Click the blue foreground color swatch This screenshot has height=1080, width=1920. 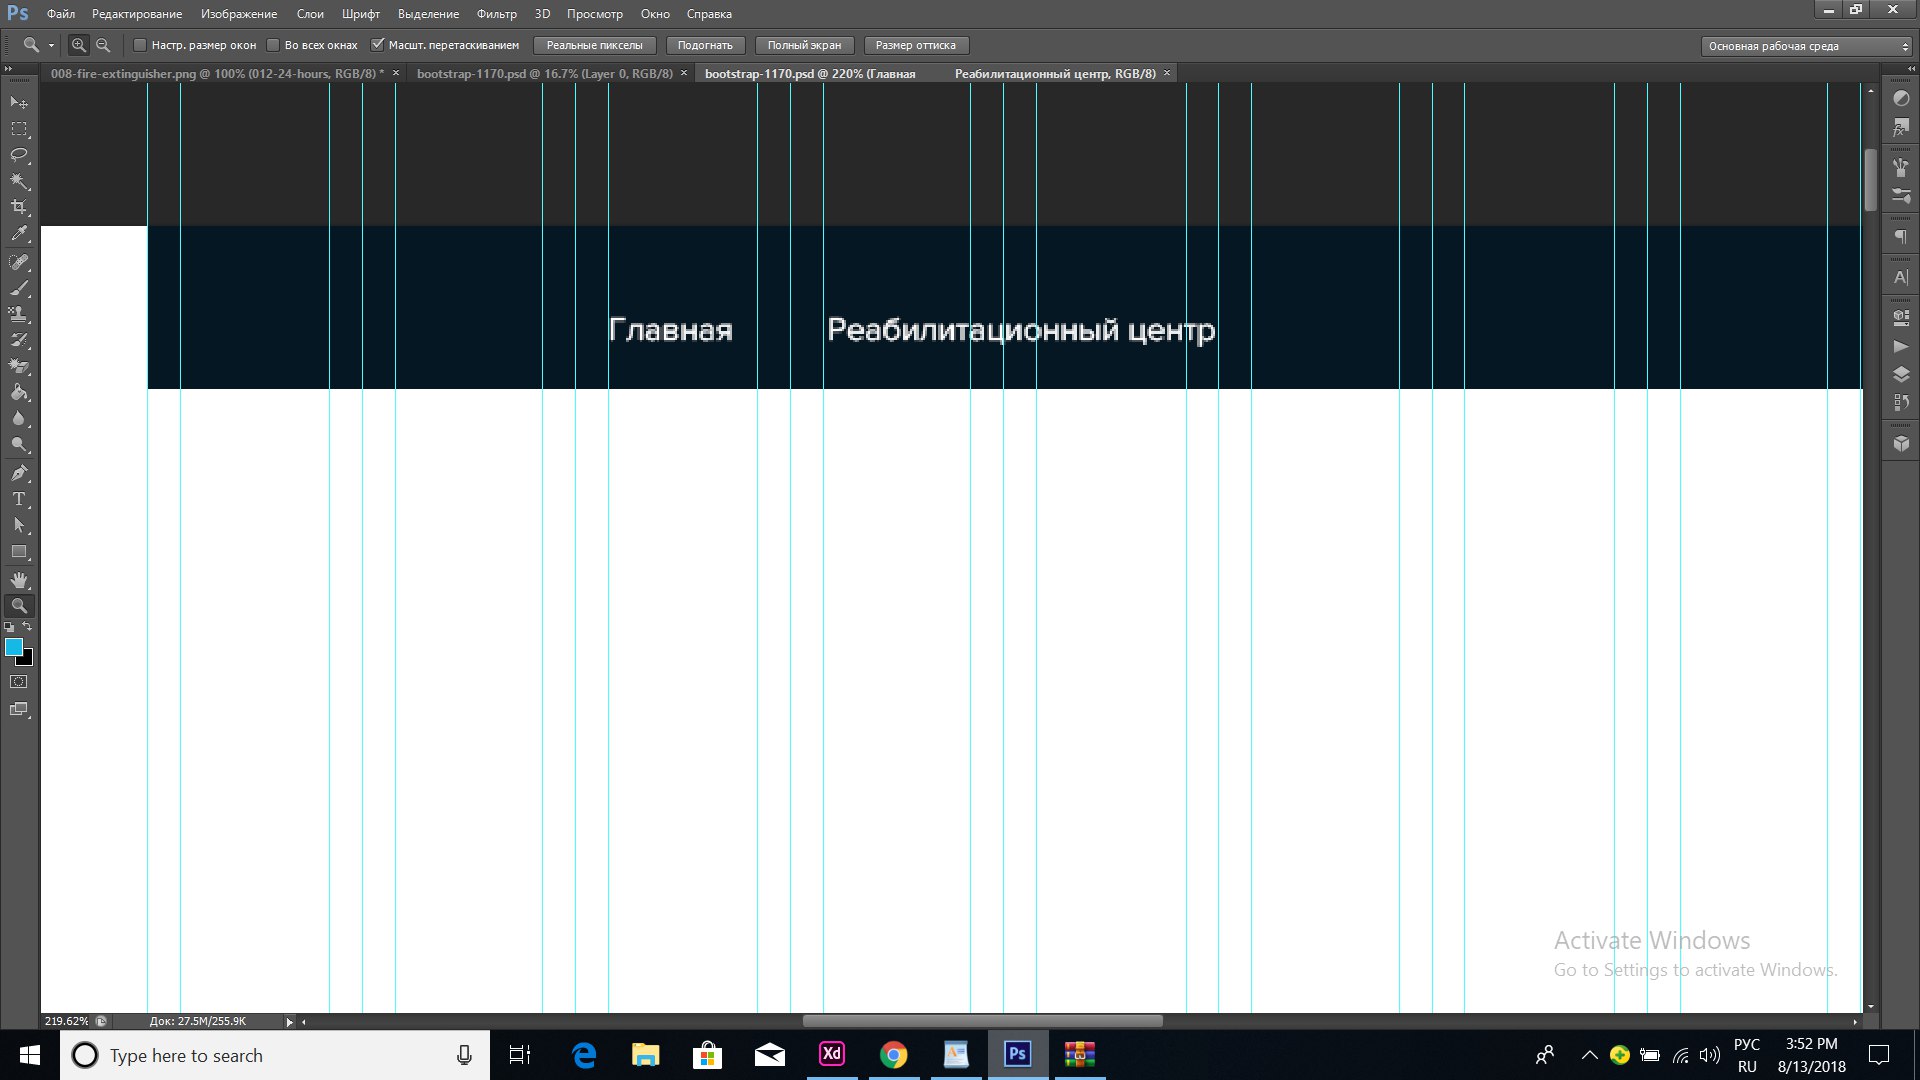click(x=13, y=647)
